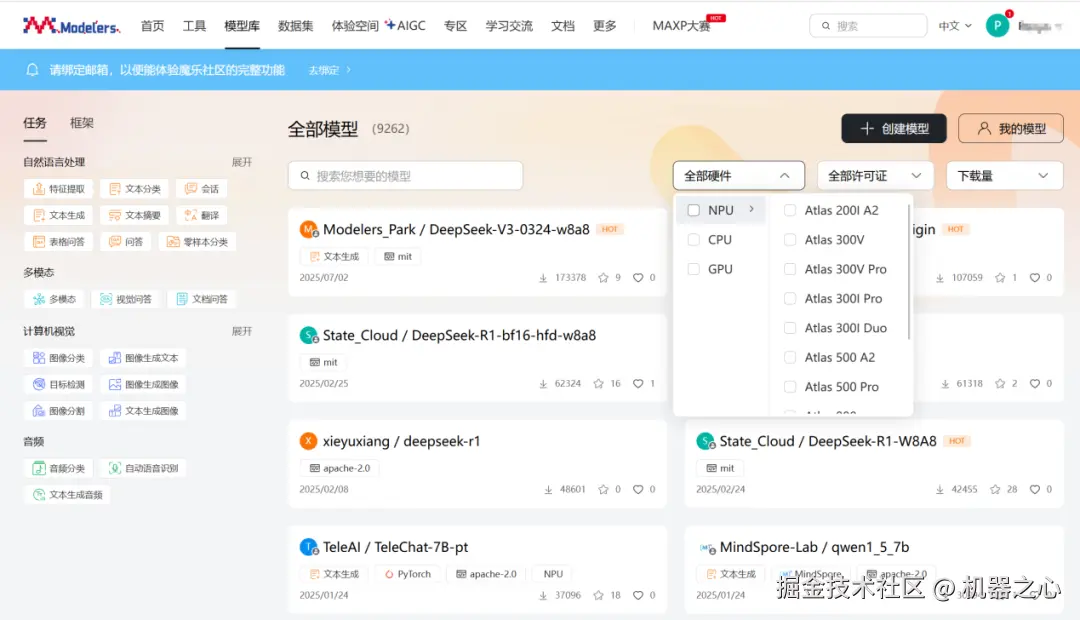1080x620 pixels.
Task: Select the 图像分割 task tag
Action: [59, 411]
